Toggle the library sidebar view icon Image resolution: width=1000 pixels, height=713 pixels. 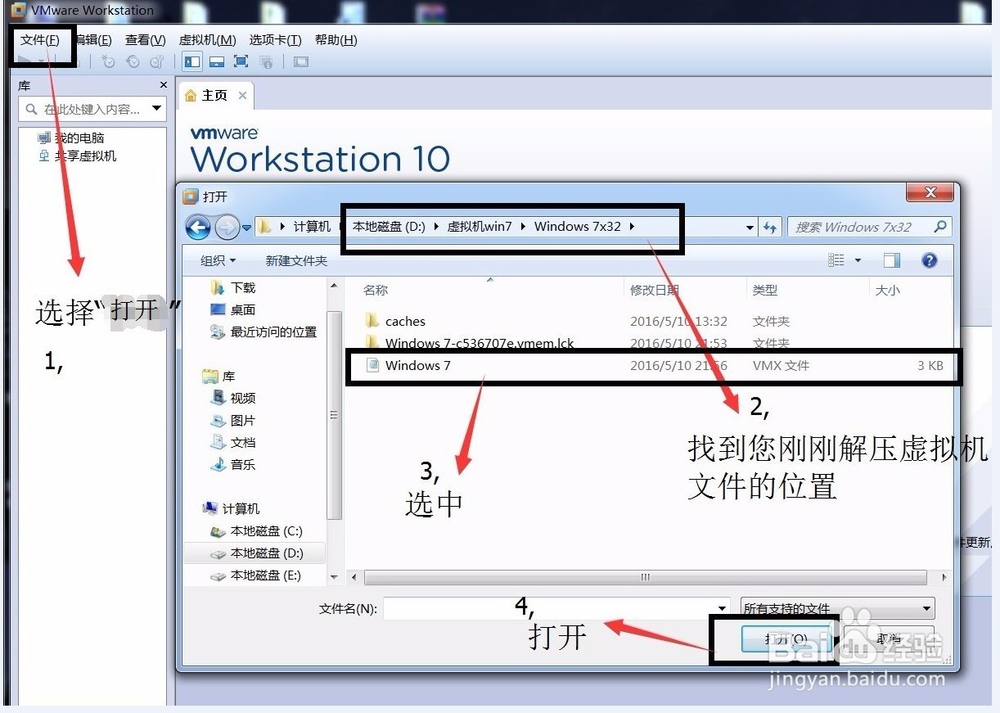[x=192, y=62]
